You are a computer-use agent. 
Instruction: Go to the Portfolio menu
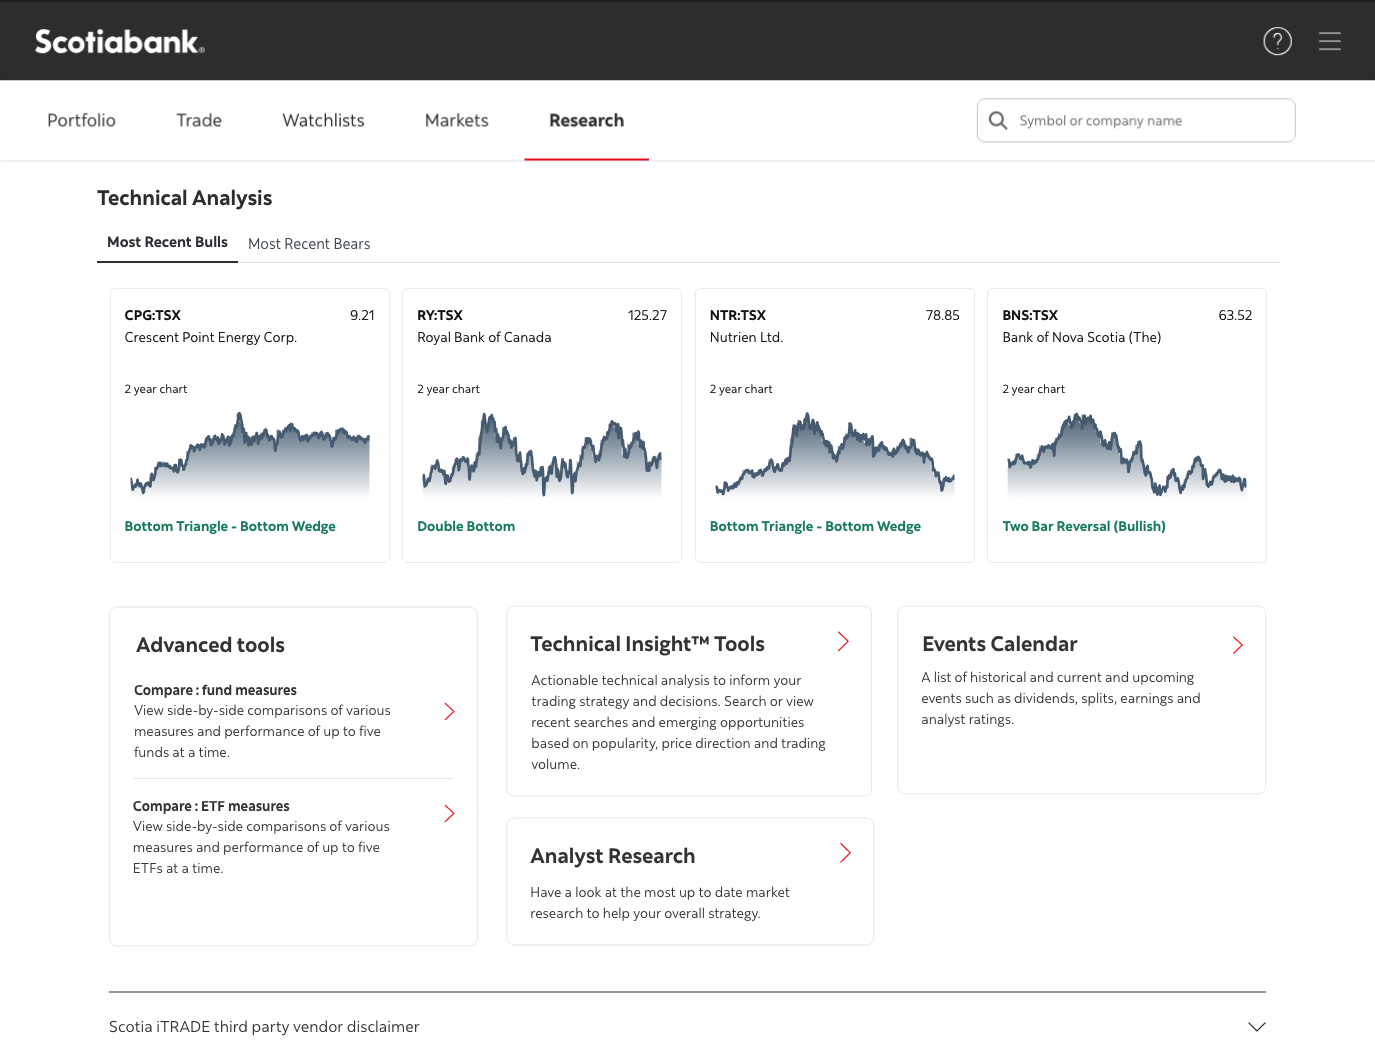pyautogui.click(x=81, y=120)
